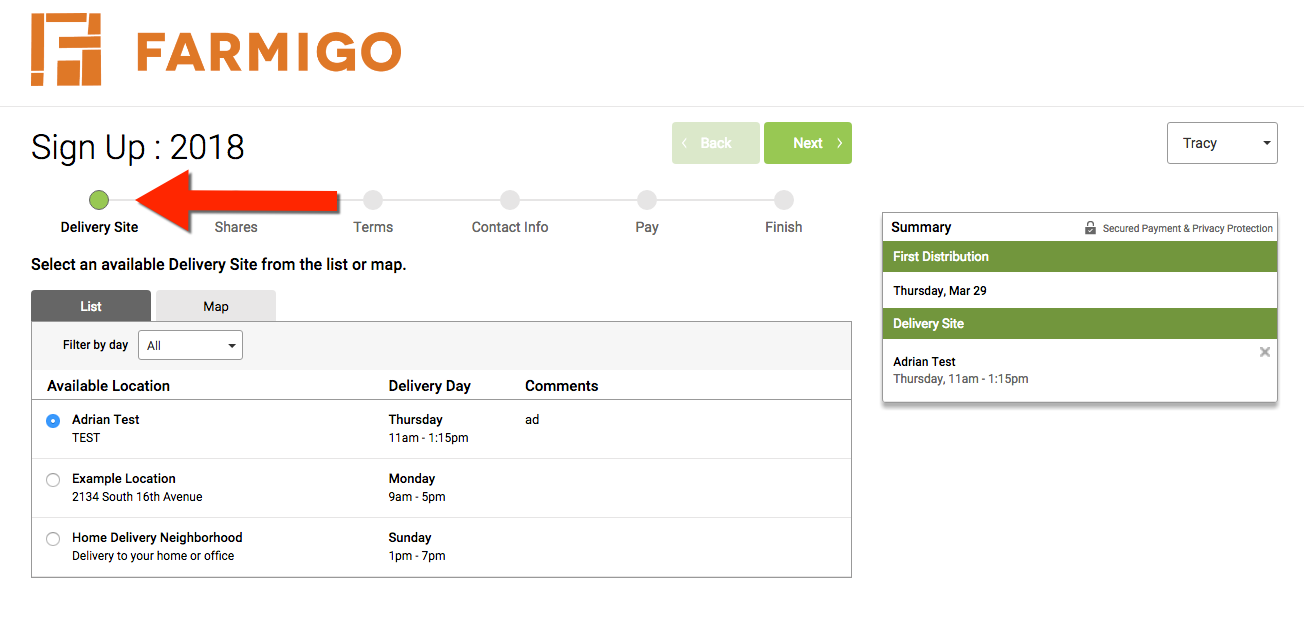
Task: Click the Monday 9am - 5pm delivery day
Action: [x=417, y=487]
